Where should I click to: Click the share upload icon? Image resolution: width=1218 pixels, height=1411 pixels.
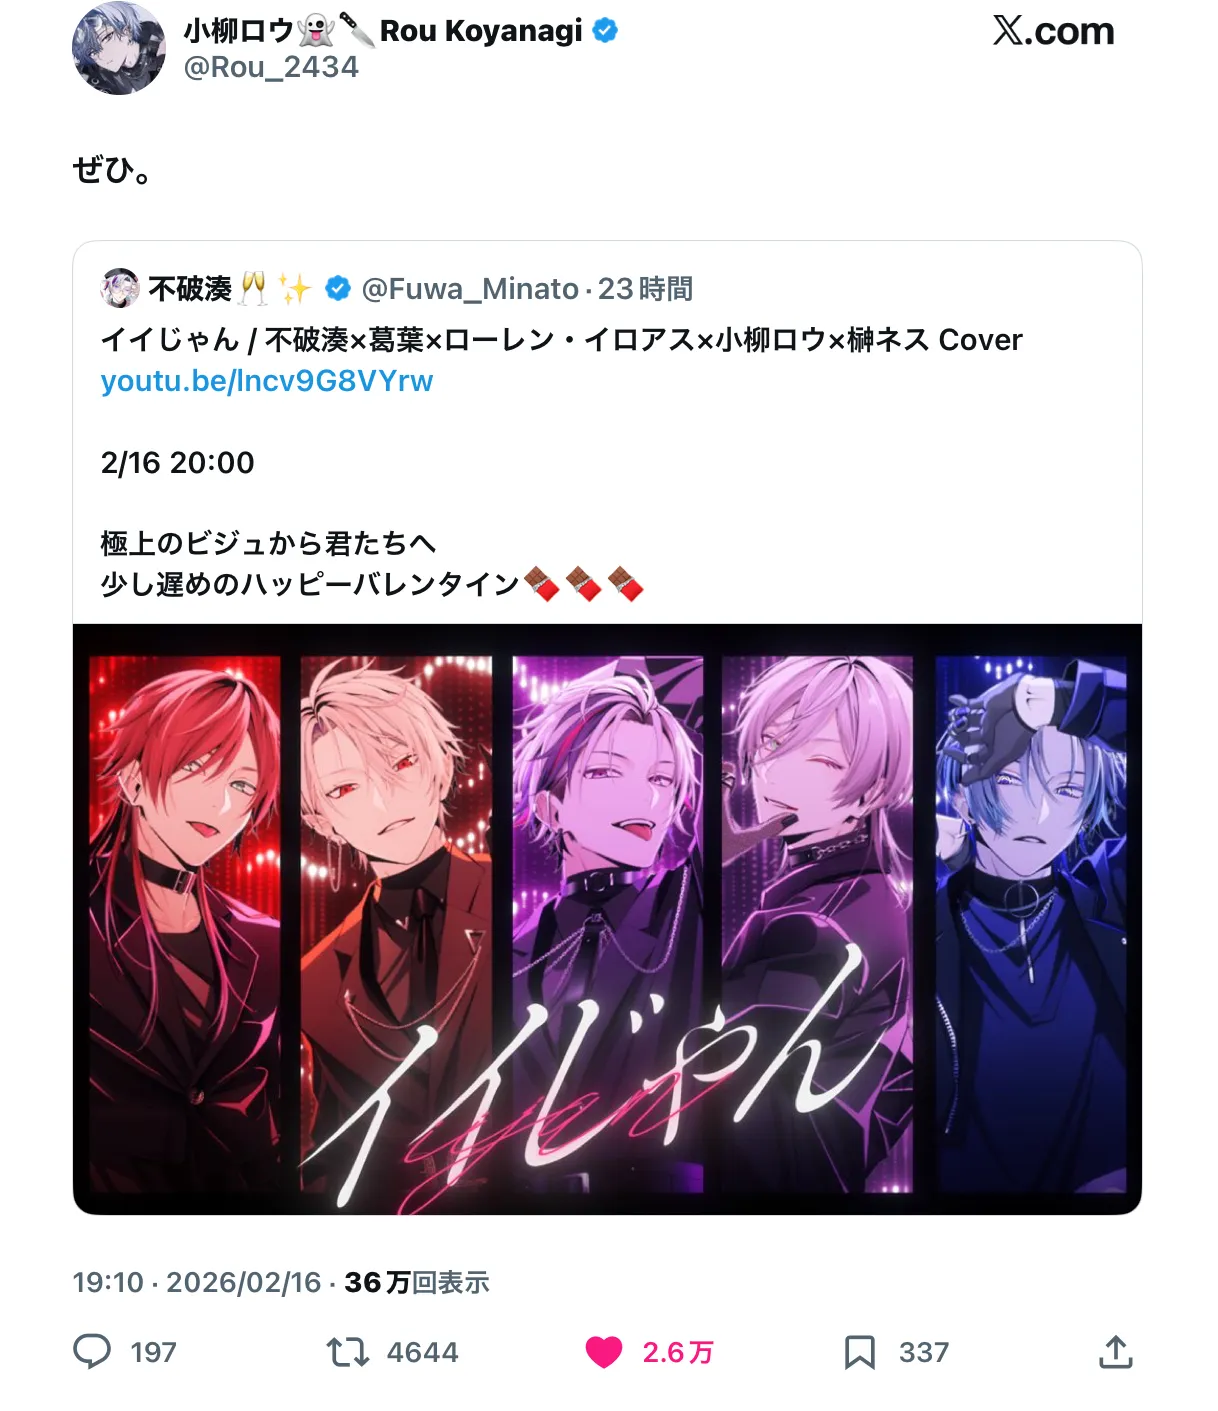coord(1116,1352)
